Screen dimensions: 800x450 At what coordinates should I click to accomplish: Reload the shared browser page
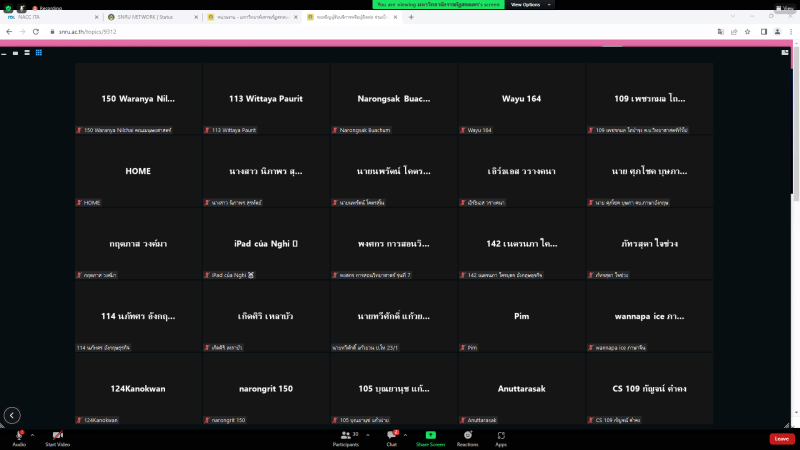point(37,31)
